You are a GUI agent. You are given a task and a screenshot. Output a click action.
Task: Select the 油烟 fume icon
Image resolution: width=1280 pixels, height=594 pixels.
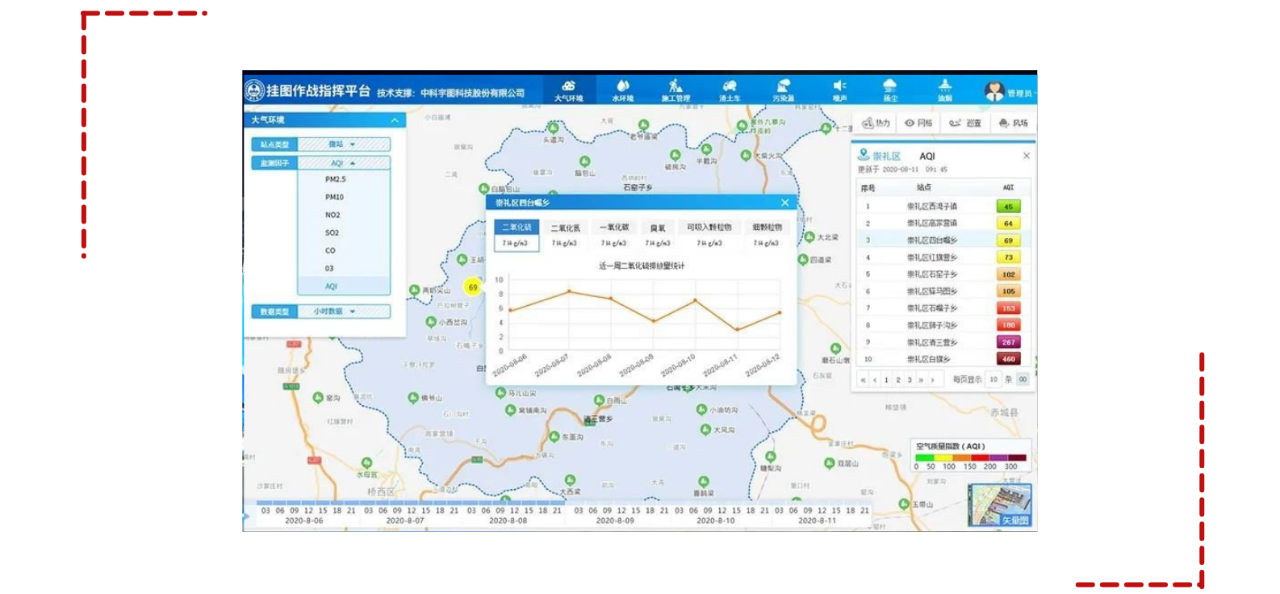[944, 90]
